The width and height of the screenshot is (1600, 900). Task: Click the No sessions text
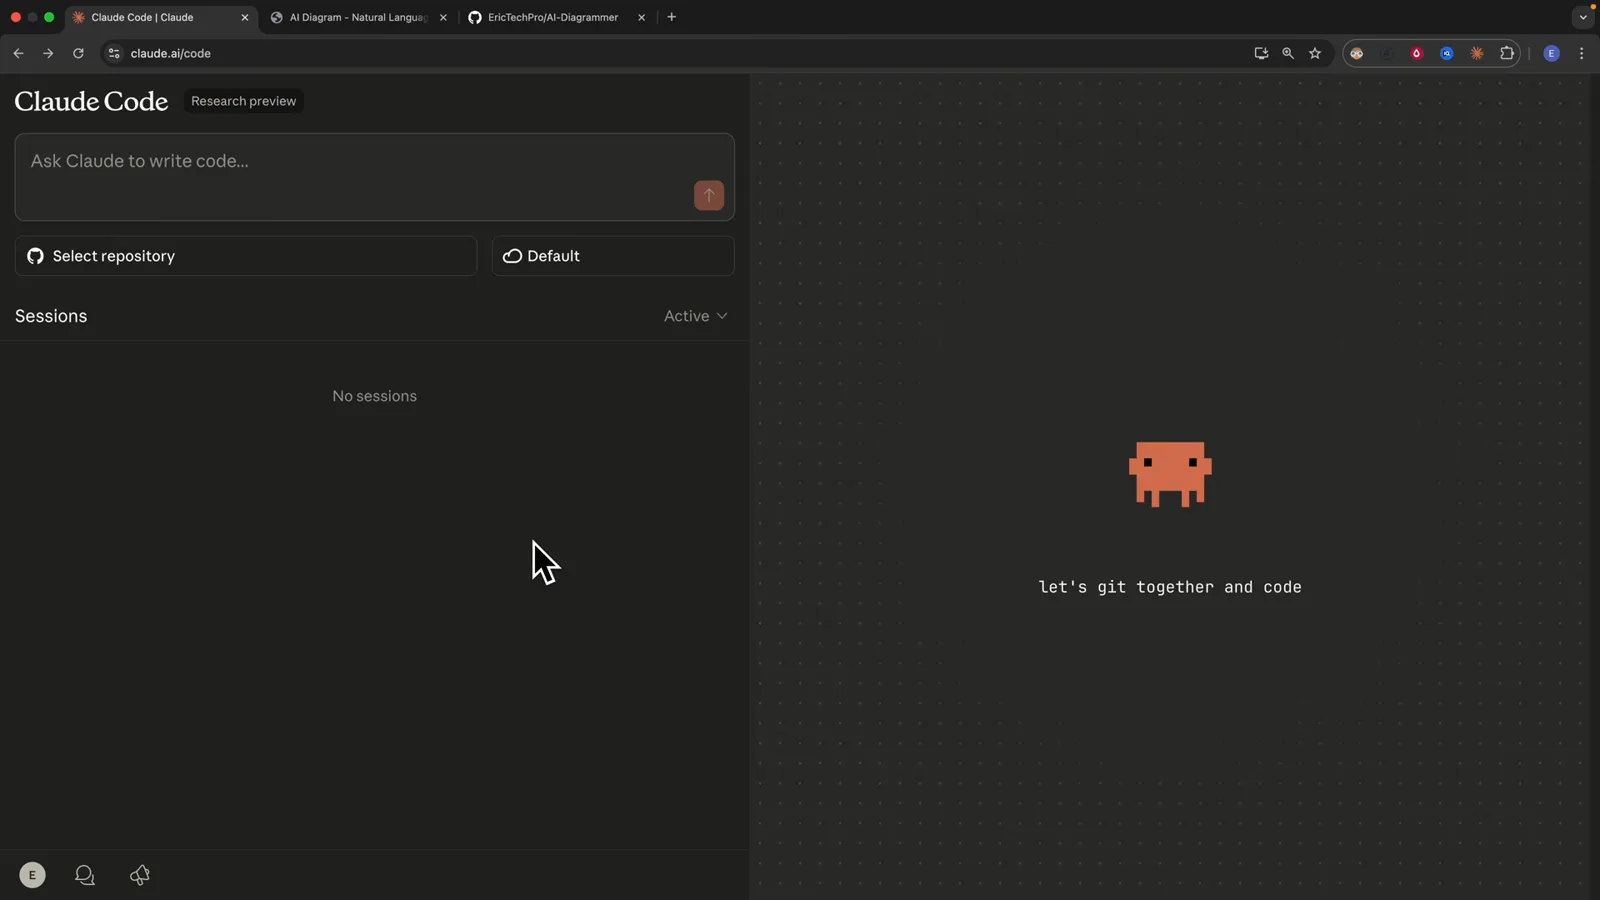coord(375,396)
